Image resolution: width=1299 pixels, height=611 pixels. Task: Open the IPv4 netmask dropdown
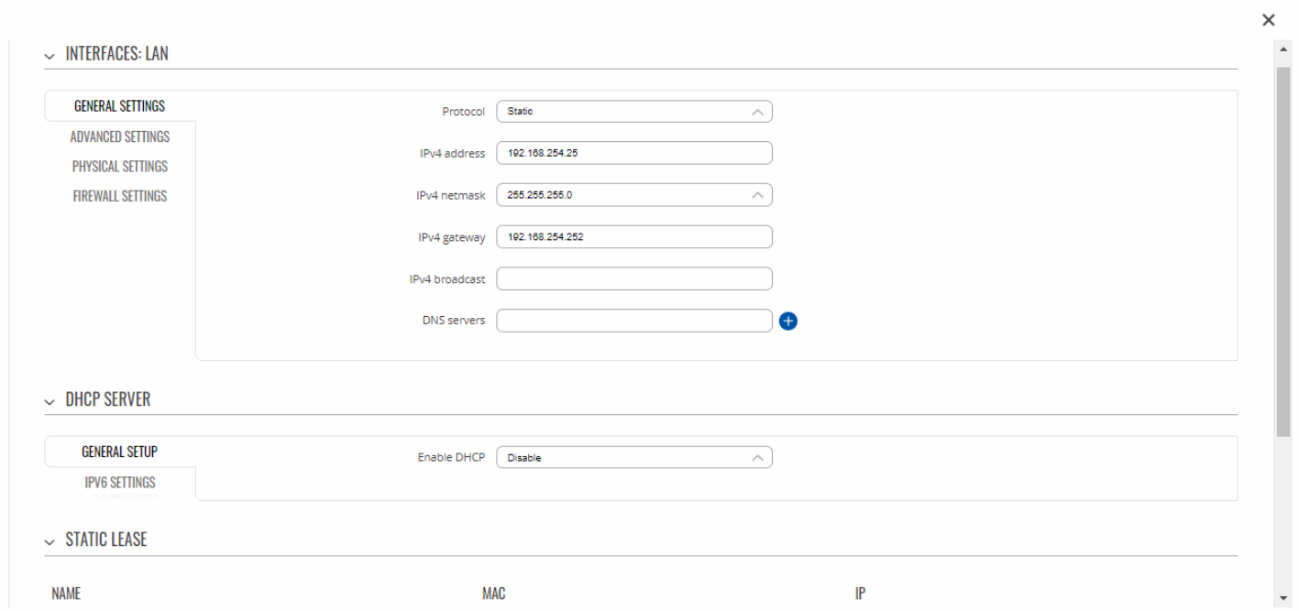634,195
